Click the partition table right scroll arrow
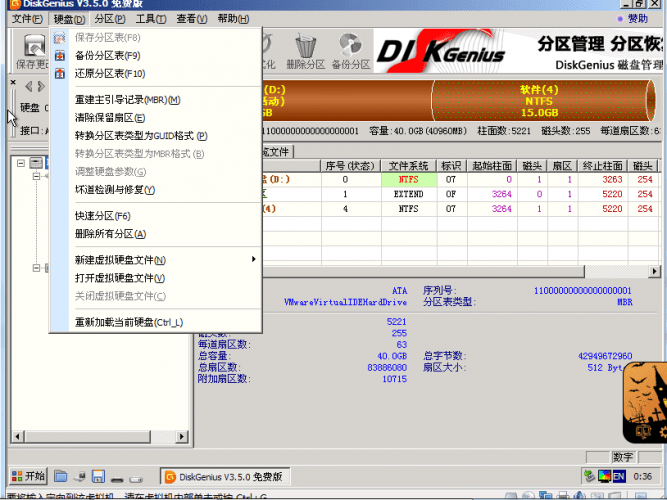 tap(654, 271)
